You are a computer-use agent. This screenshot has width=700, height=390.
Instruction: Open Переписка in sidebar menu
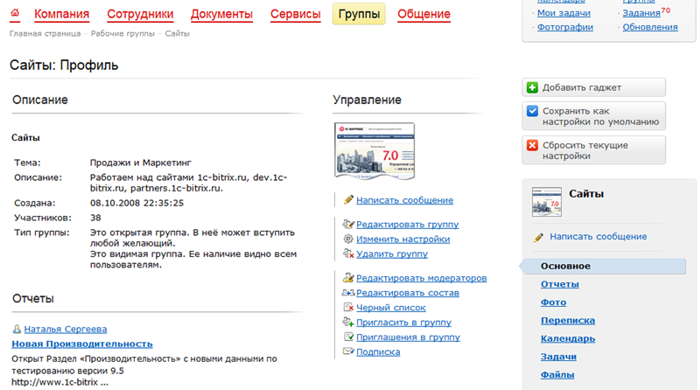567,320
